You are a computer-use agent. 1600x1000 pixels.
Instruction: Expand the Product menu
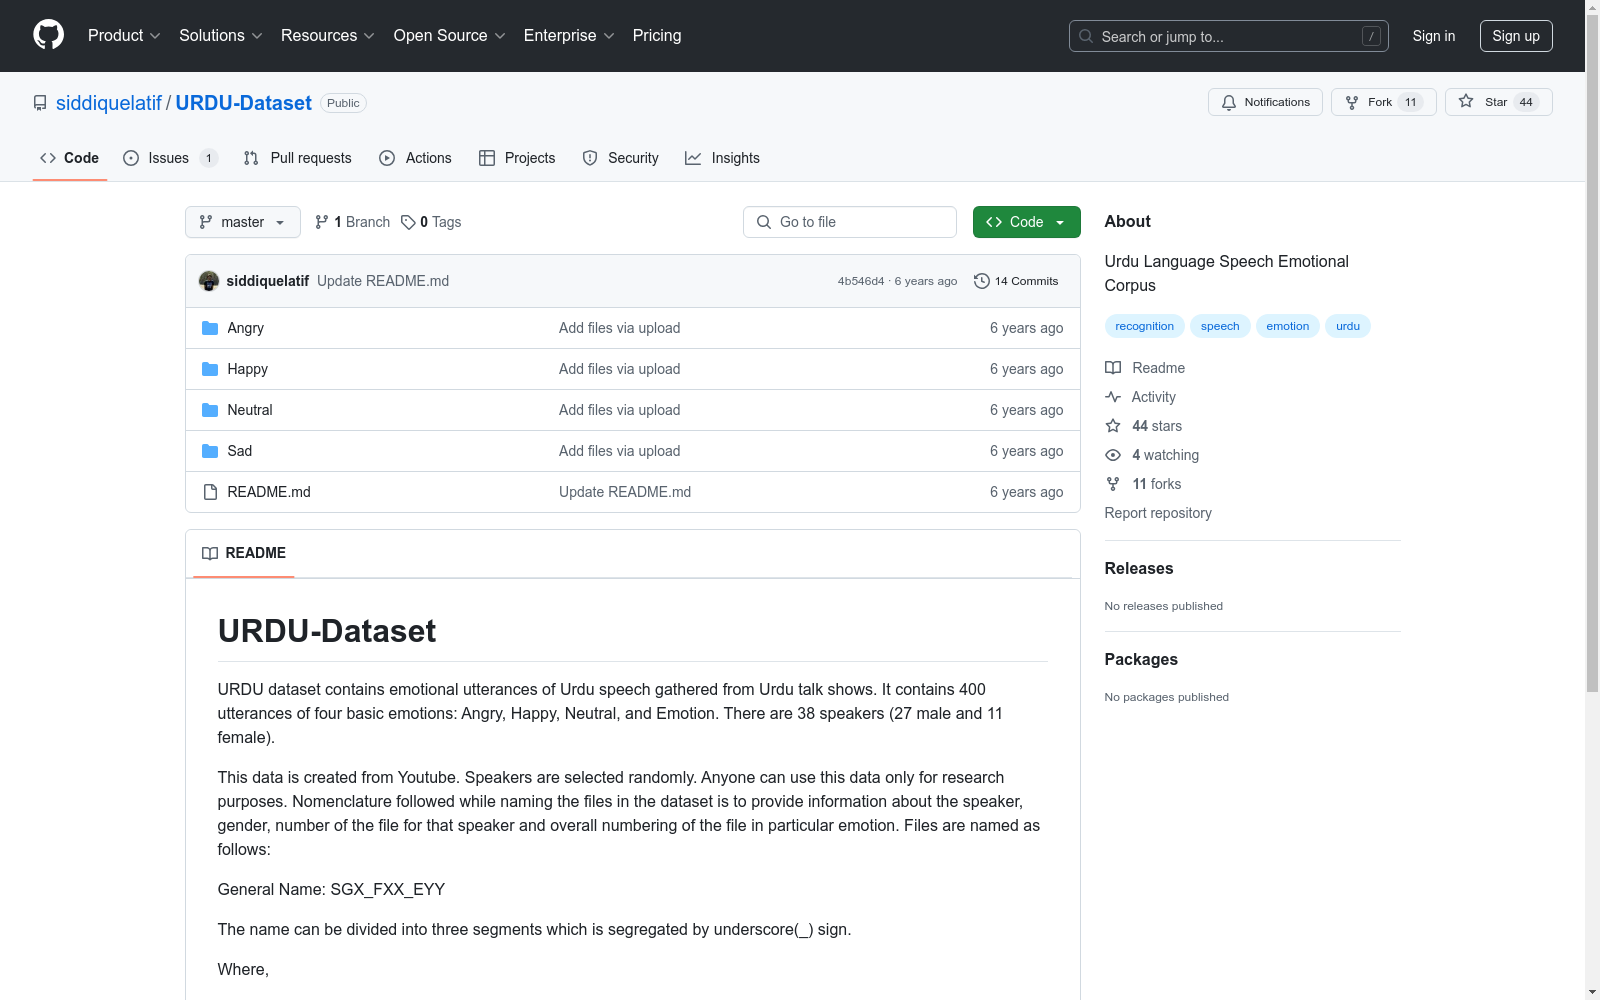click(x=124, y=35)
